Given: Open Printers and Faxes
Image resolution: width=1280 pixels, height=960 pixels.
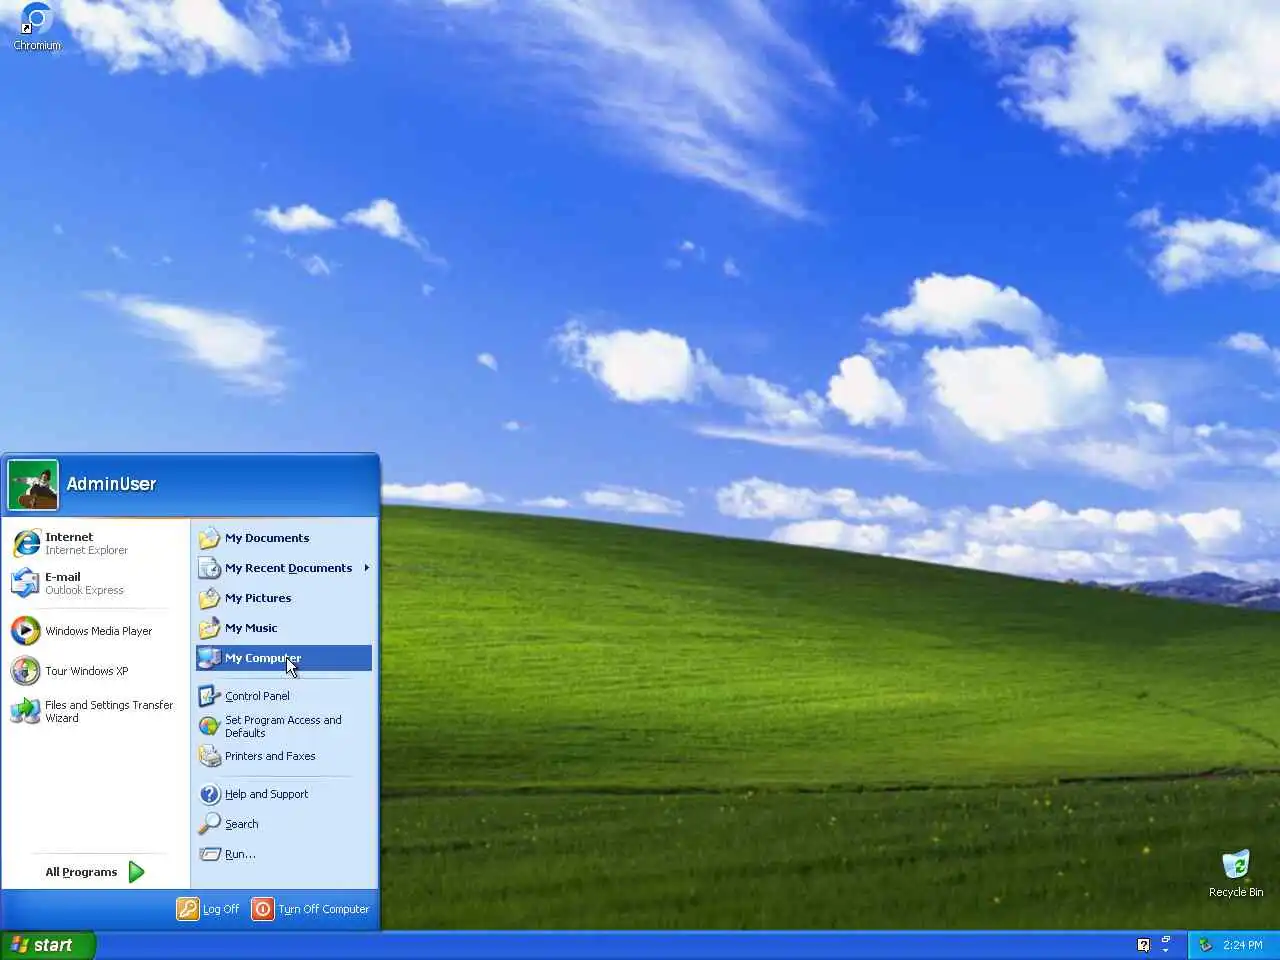Looking at the screenshot, I should click(284, 756).
